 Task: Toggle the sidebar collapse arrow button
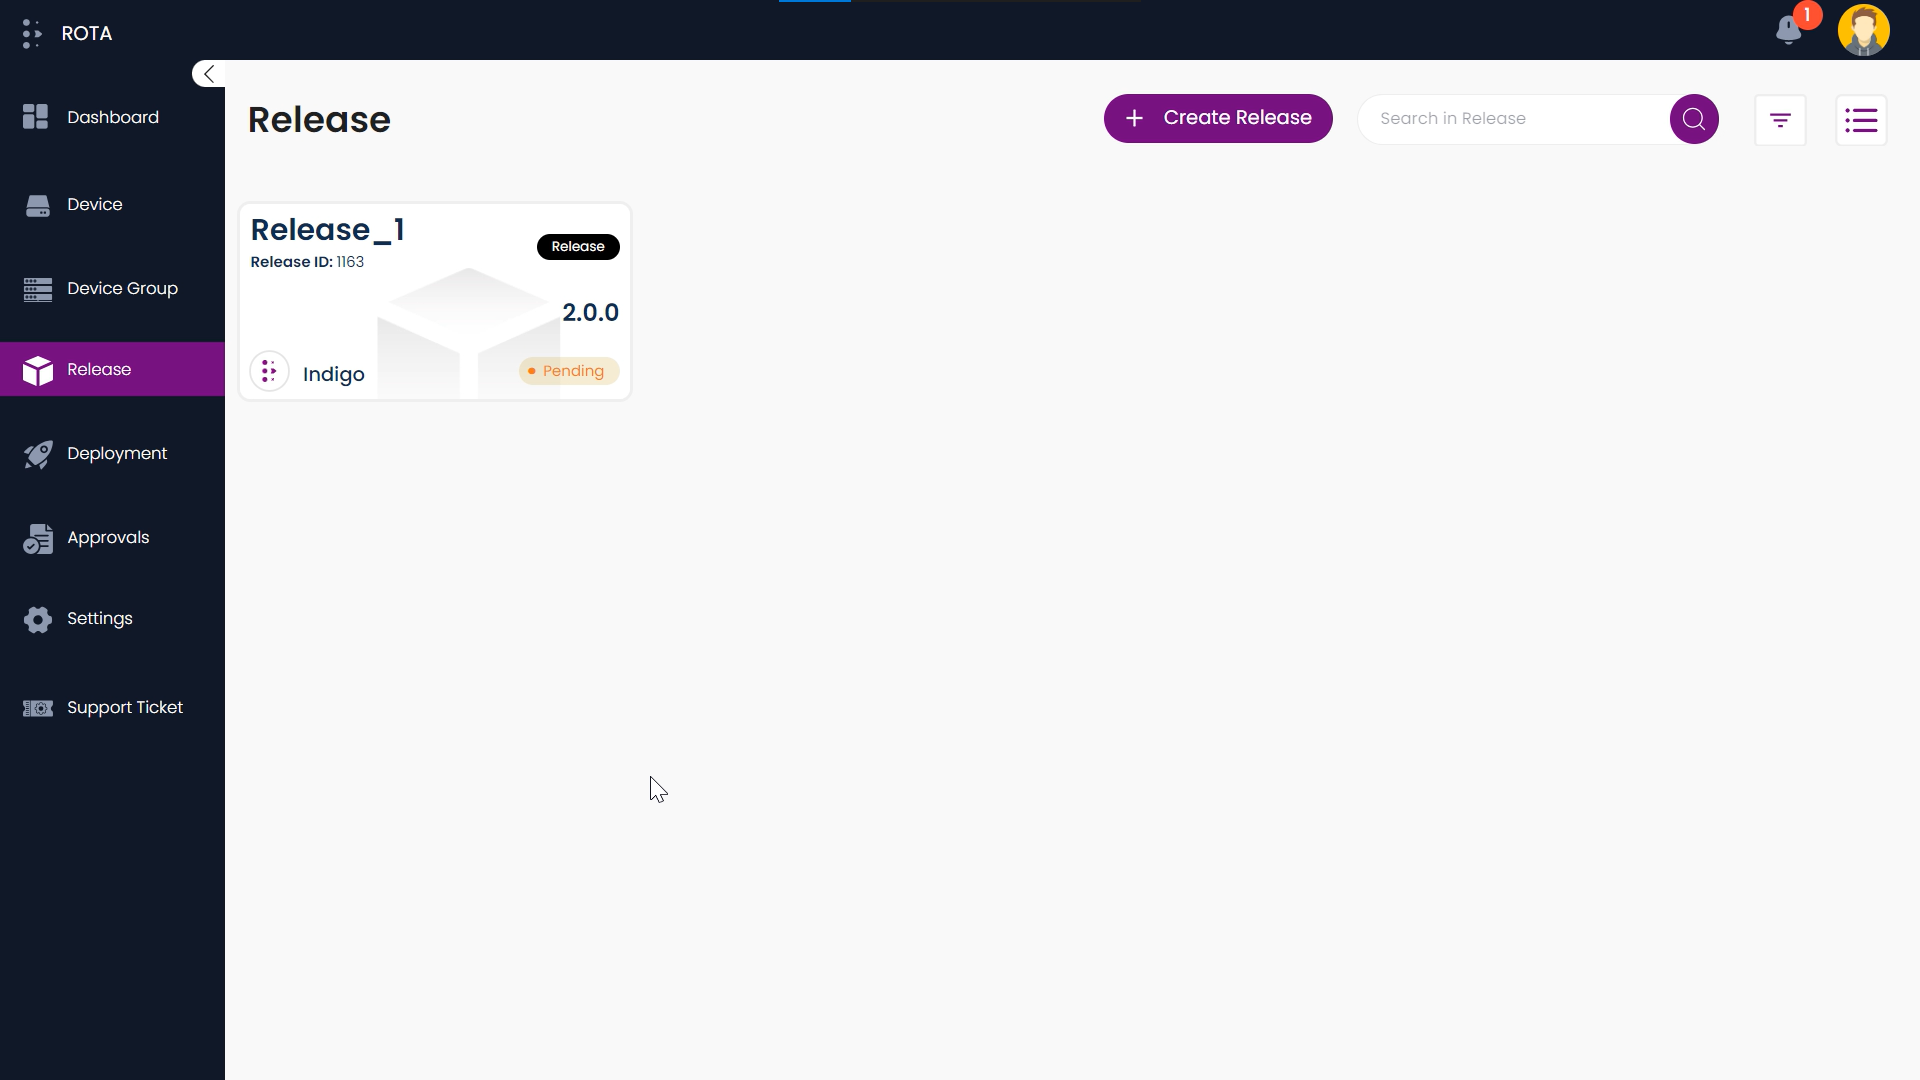click(208, 74)
